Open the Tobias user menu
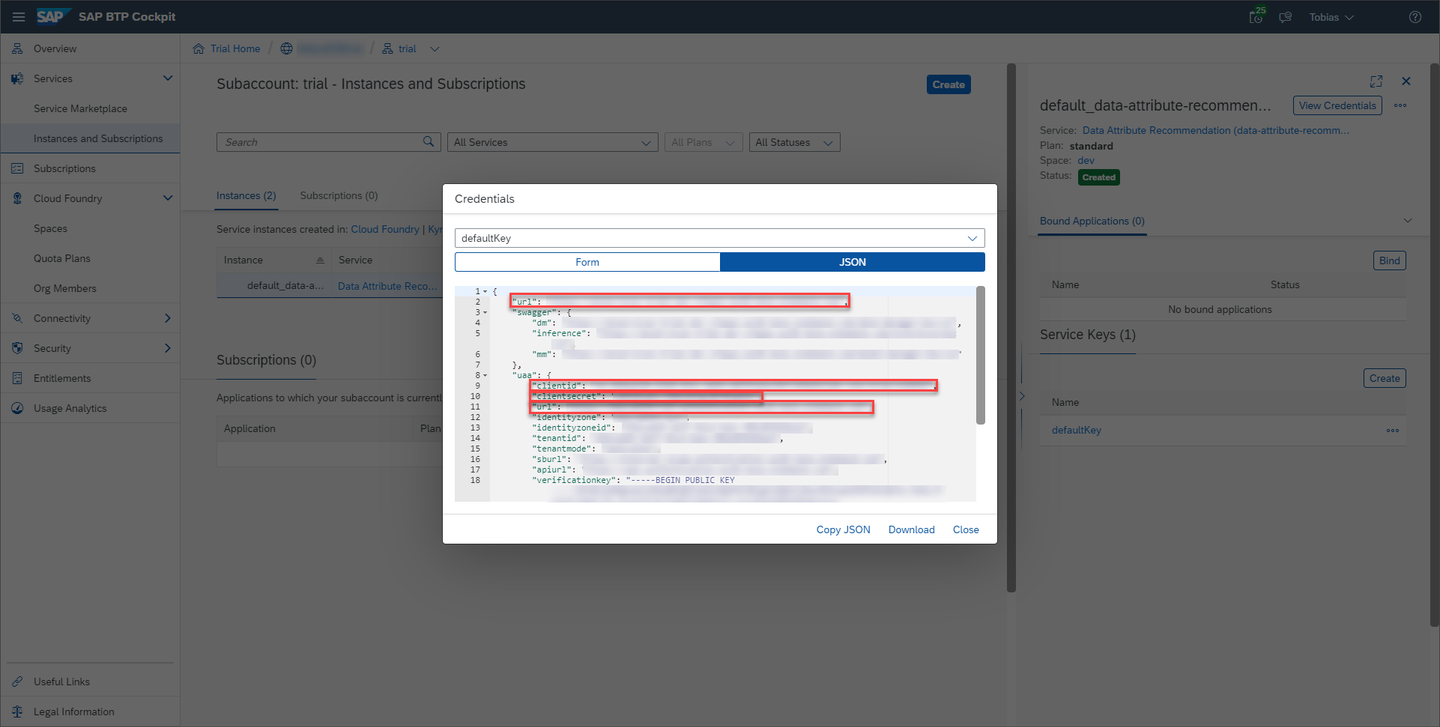1440x727 pixels. pyautogui.click(x=1332, y=17)
